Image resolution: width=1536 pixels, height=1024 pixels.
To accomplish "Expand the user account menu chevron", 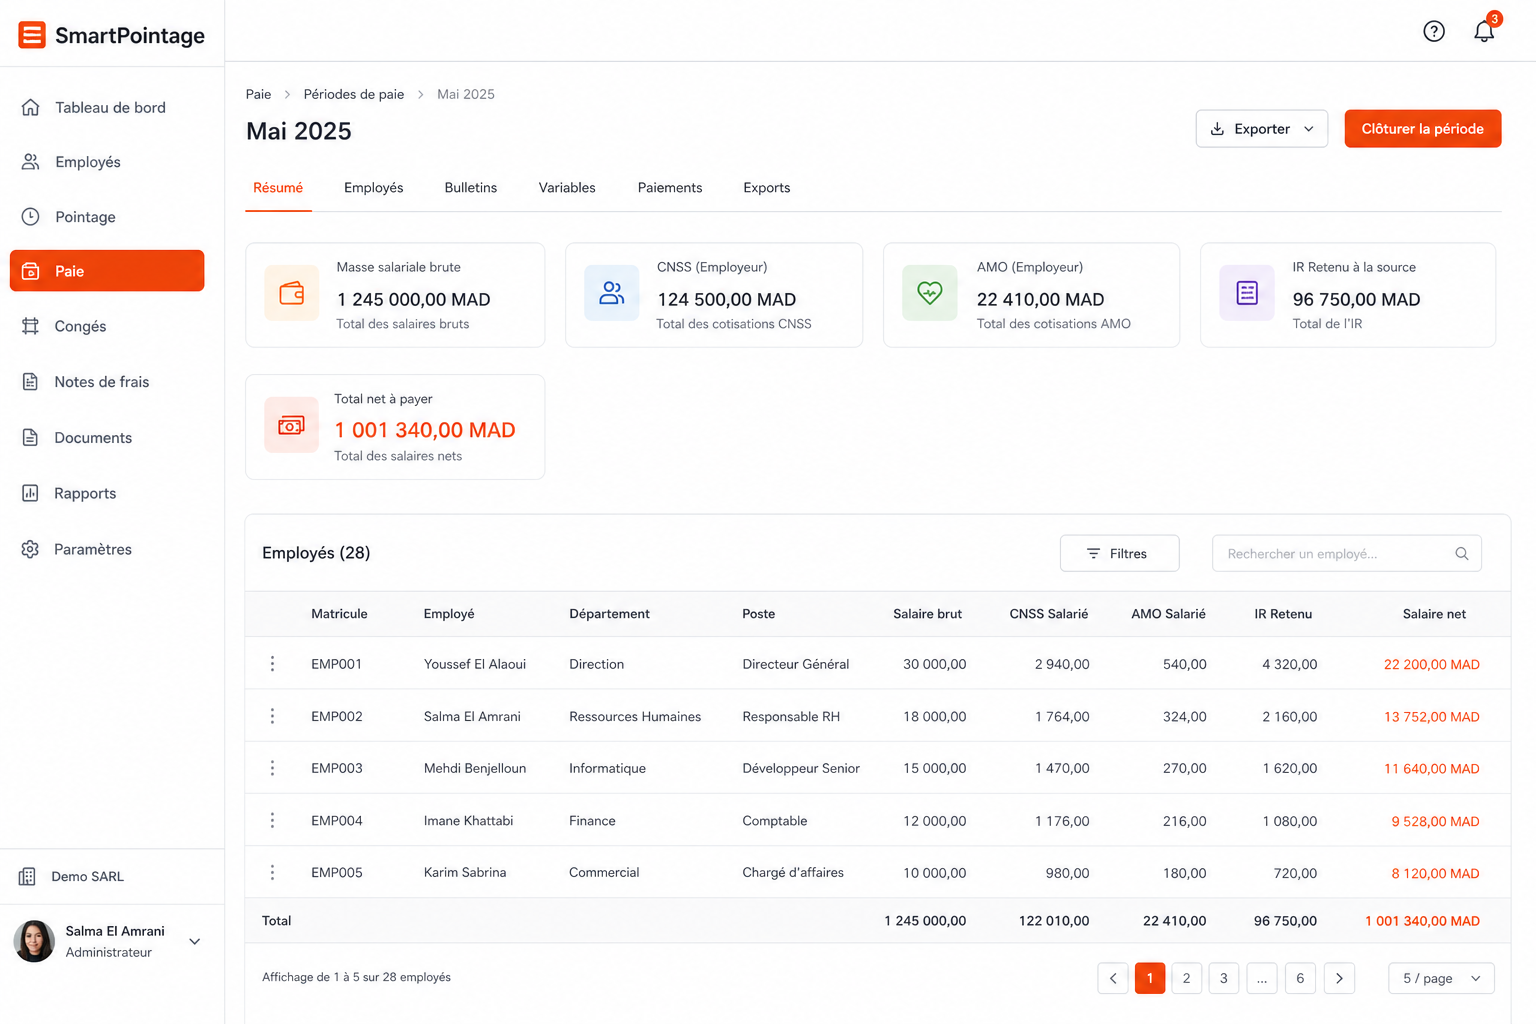I will 195,941.
